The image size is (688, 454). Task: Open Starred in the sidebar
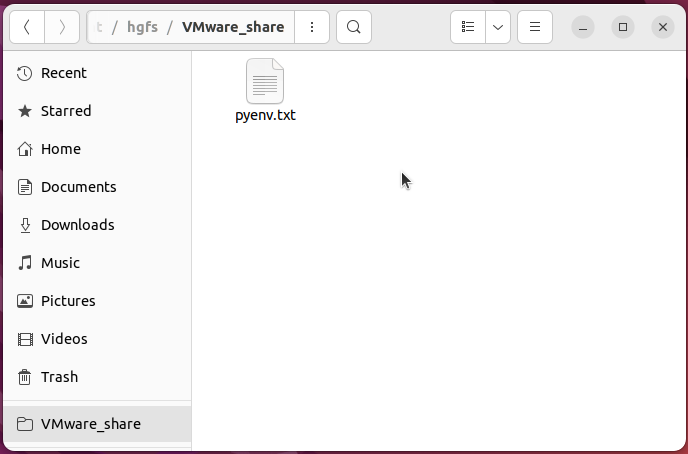click(97, 111)
